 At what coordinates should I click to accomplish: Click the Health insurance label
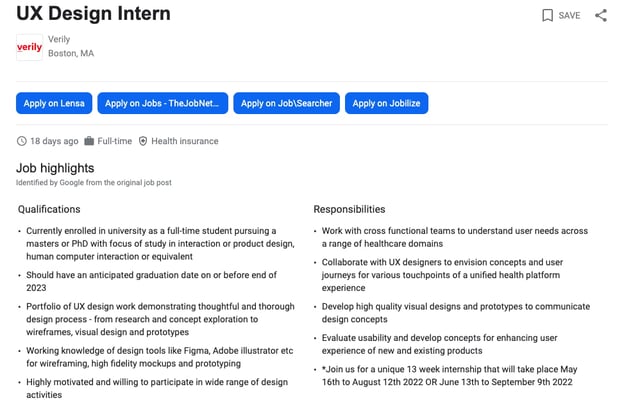tap(185, 141)
